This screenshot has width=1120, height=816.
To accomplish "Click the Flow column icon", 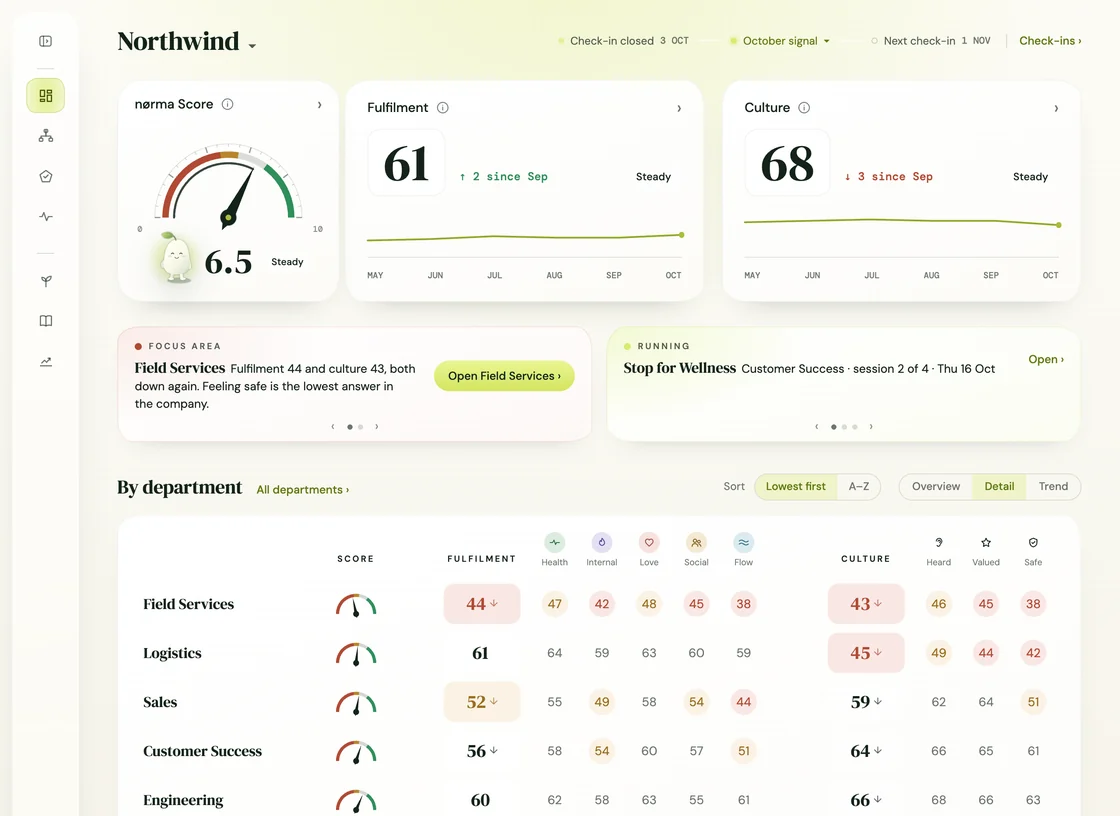I will pos(744,542).
